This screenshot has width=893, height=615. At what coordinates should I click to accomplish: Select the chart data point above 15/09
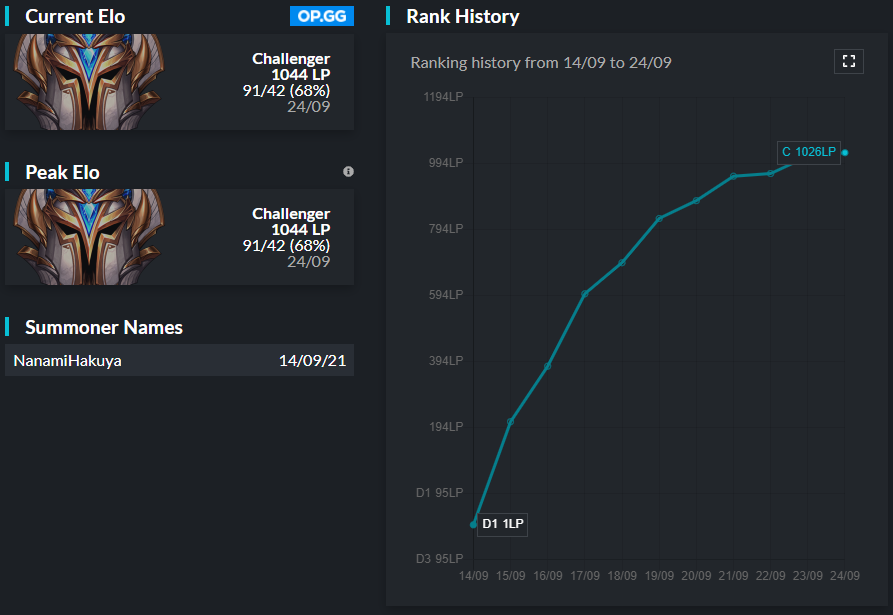coord(510,422)
